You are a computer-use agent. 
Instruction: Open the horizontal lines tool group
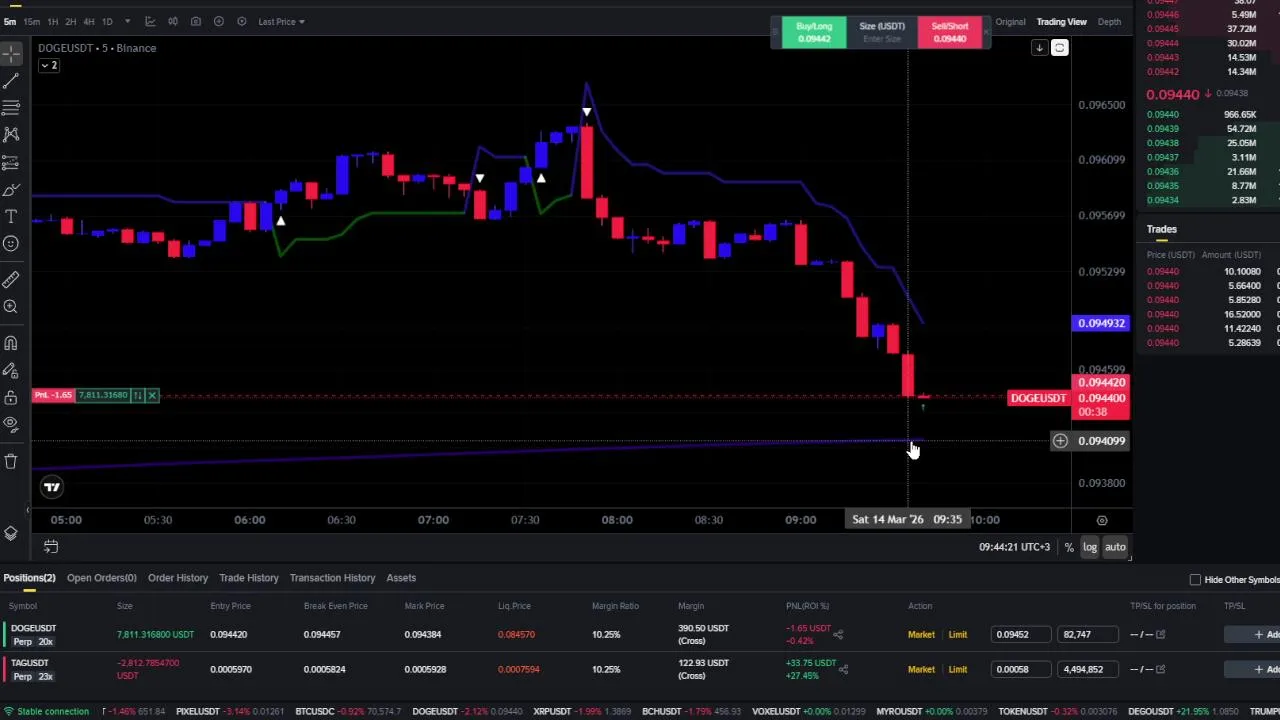[11, 107]
